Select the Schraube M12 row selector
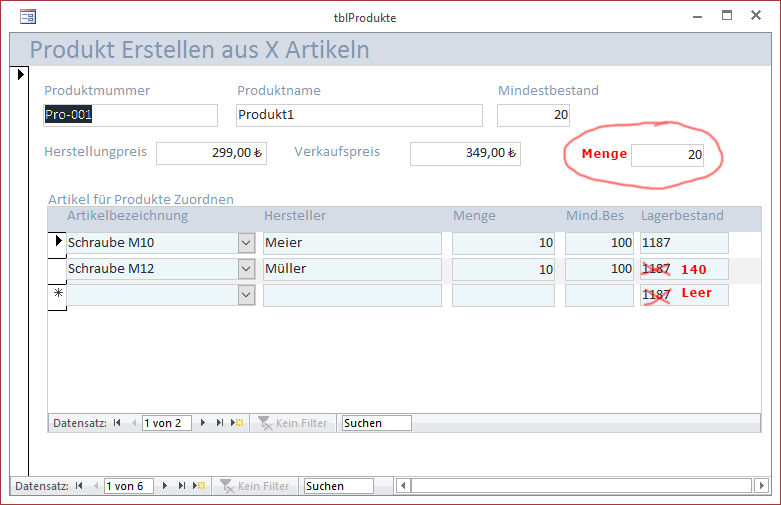 click(x=57, y=270)
